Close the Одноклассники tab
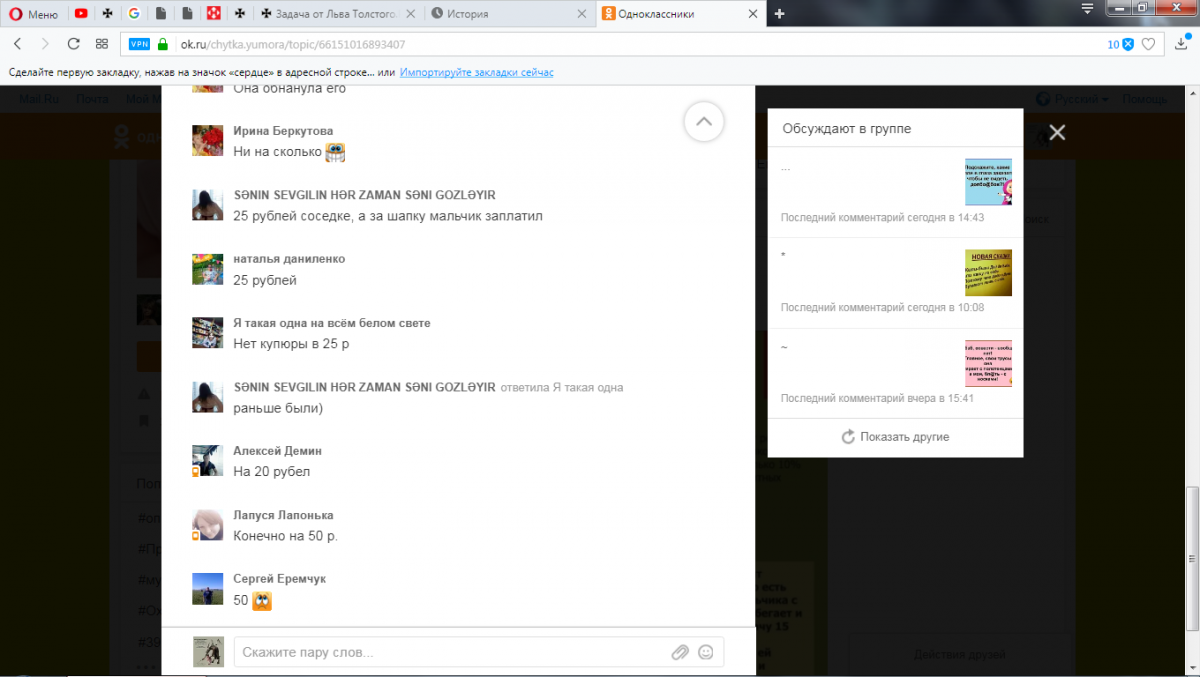1200x677 pixels. click(x=752, y=14)
